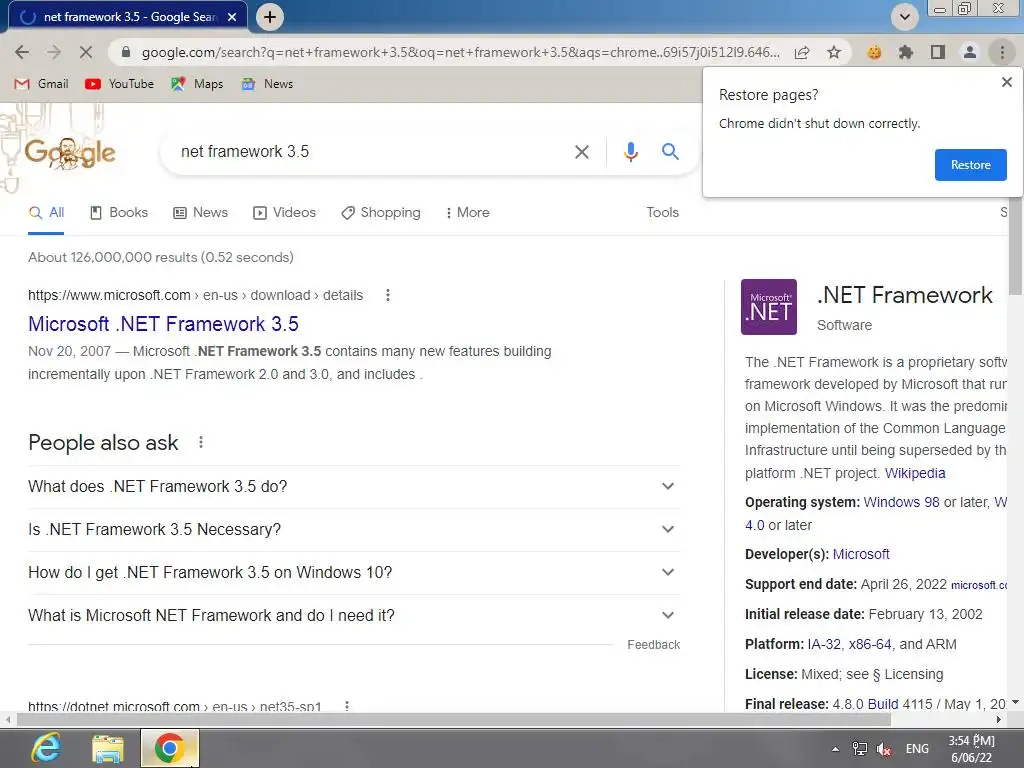Switch to the Books tab
1024x768 pixels.
pyautogui.click(x=119, y=213)
